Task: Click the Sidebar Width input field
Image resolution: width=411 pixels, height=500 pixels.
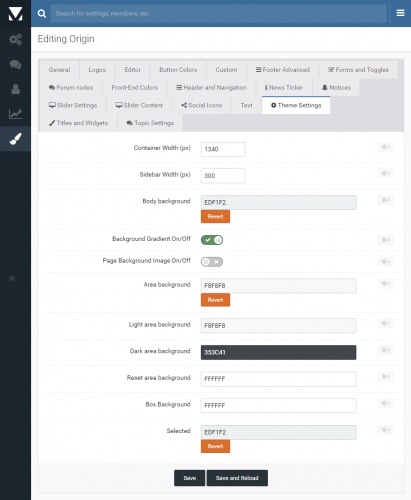Action: pyautogui.click(x=223, y=176)
